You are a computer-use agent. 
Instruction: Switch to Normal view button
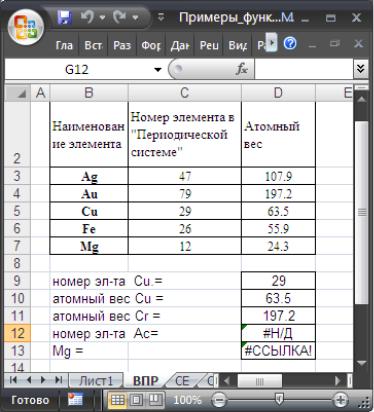tap(117, 400)
